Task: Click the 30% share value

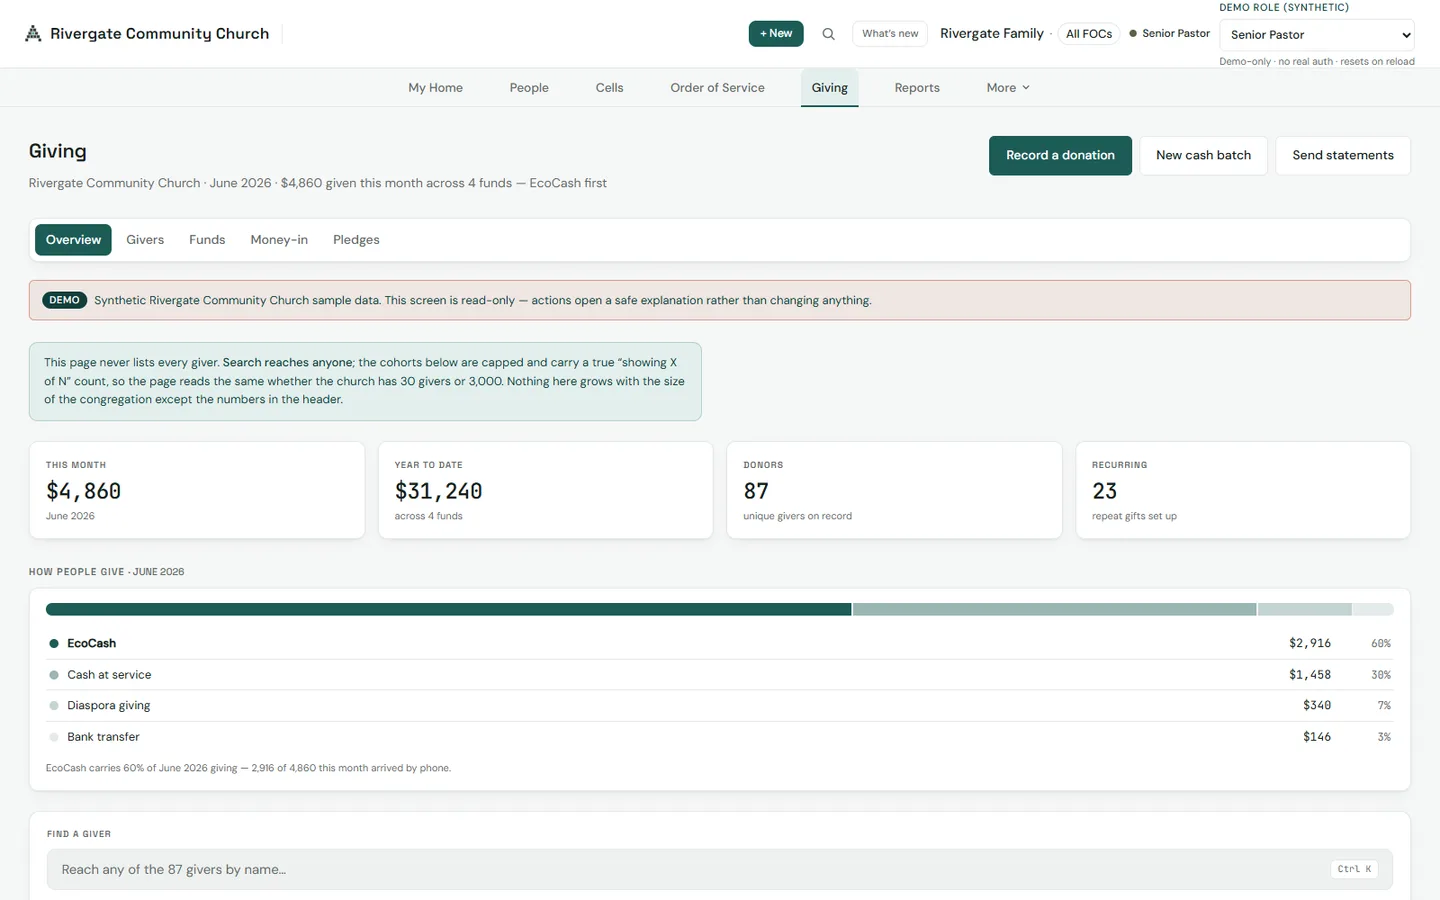Action: click(x=1381, y=675)
